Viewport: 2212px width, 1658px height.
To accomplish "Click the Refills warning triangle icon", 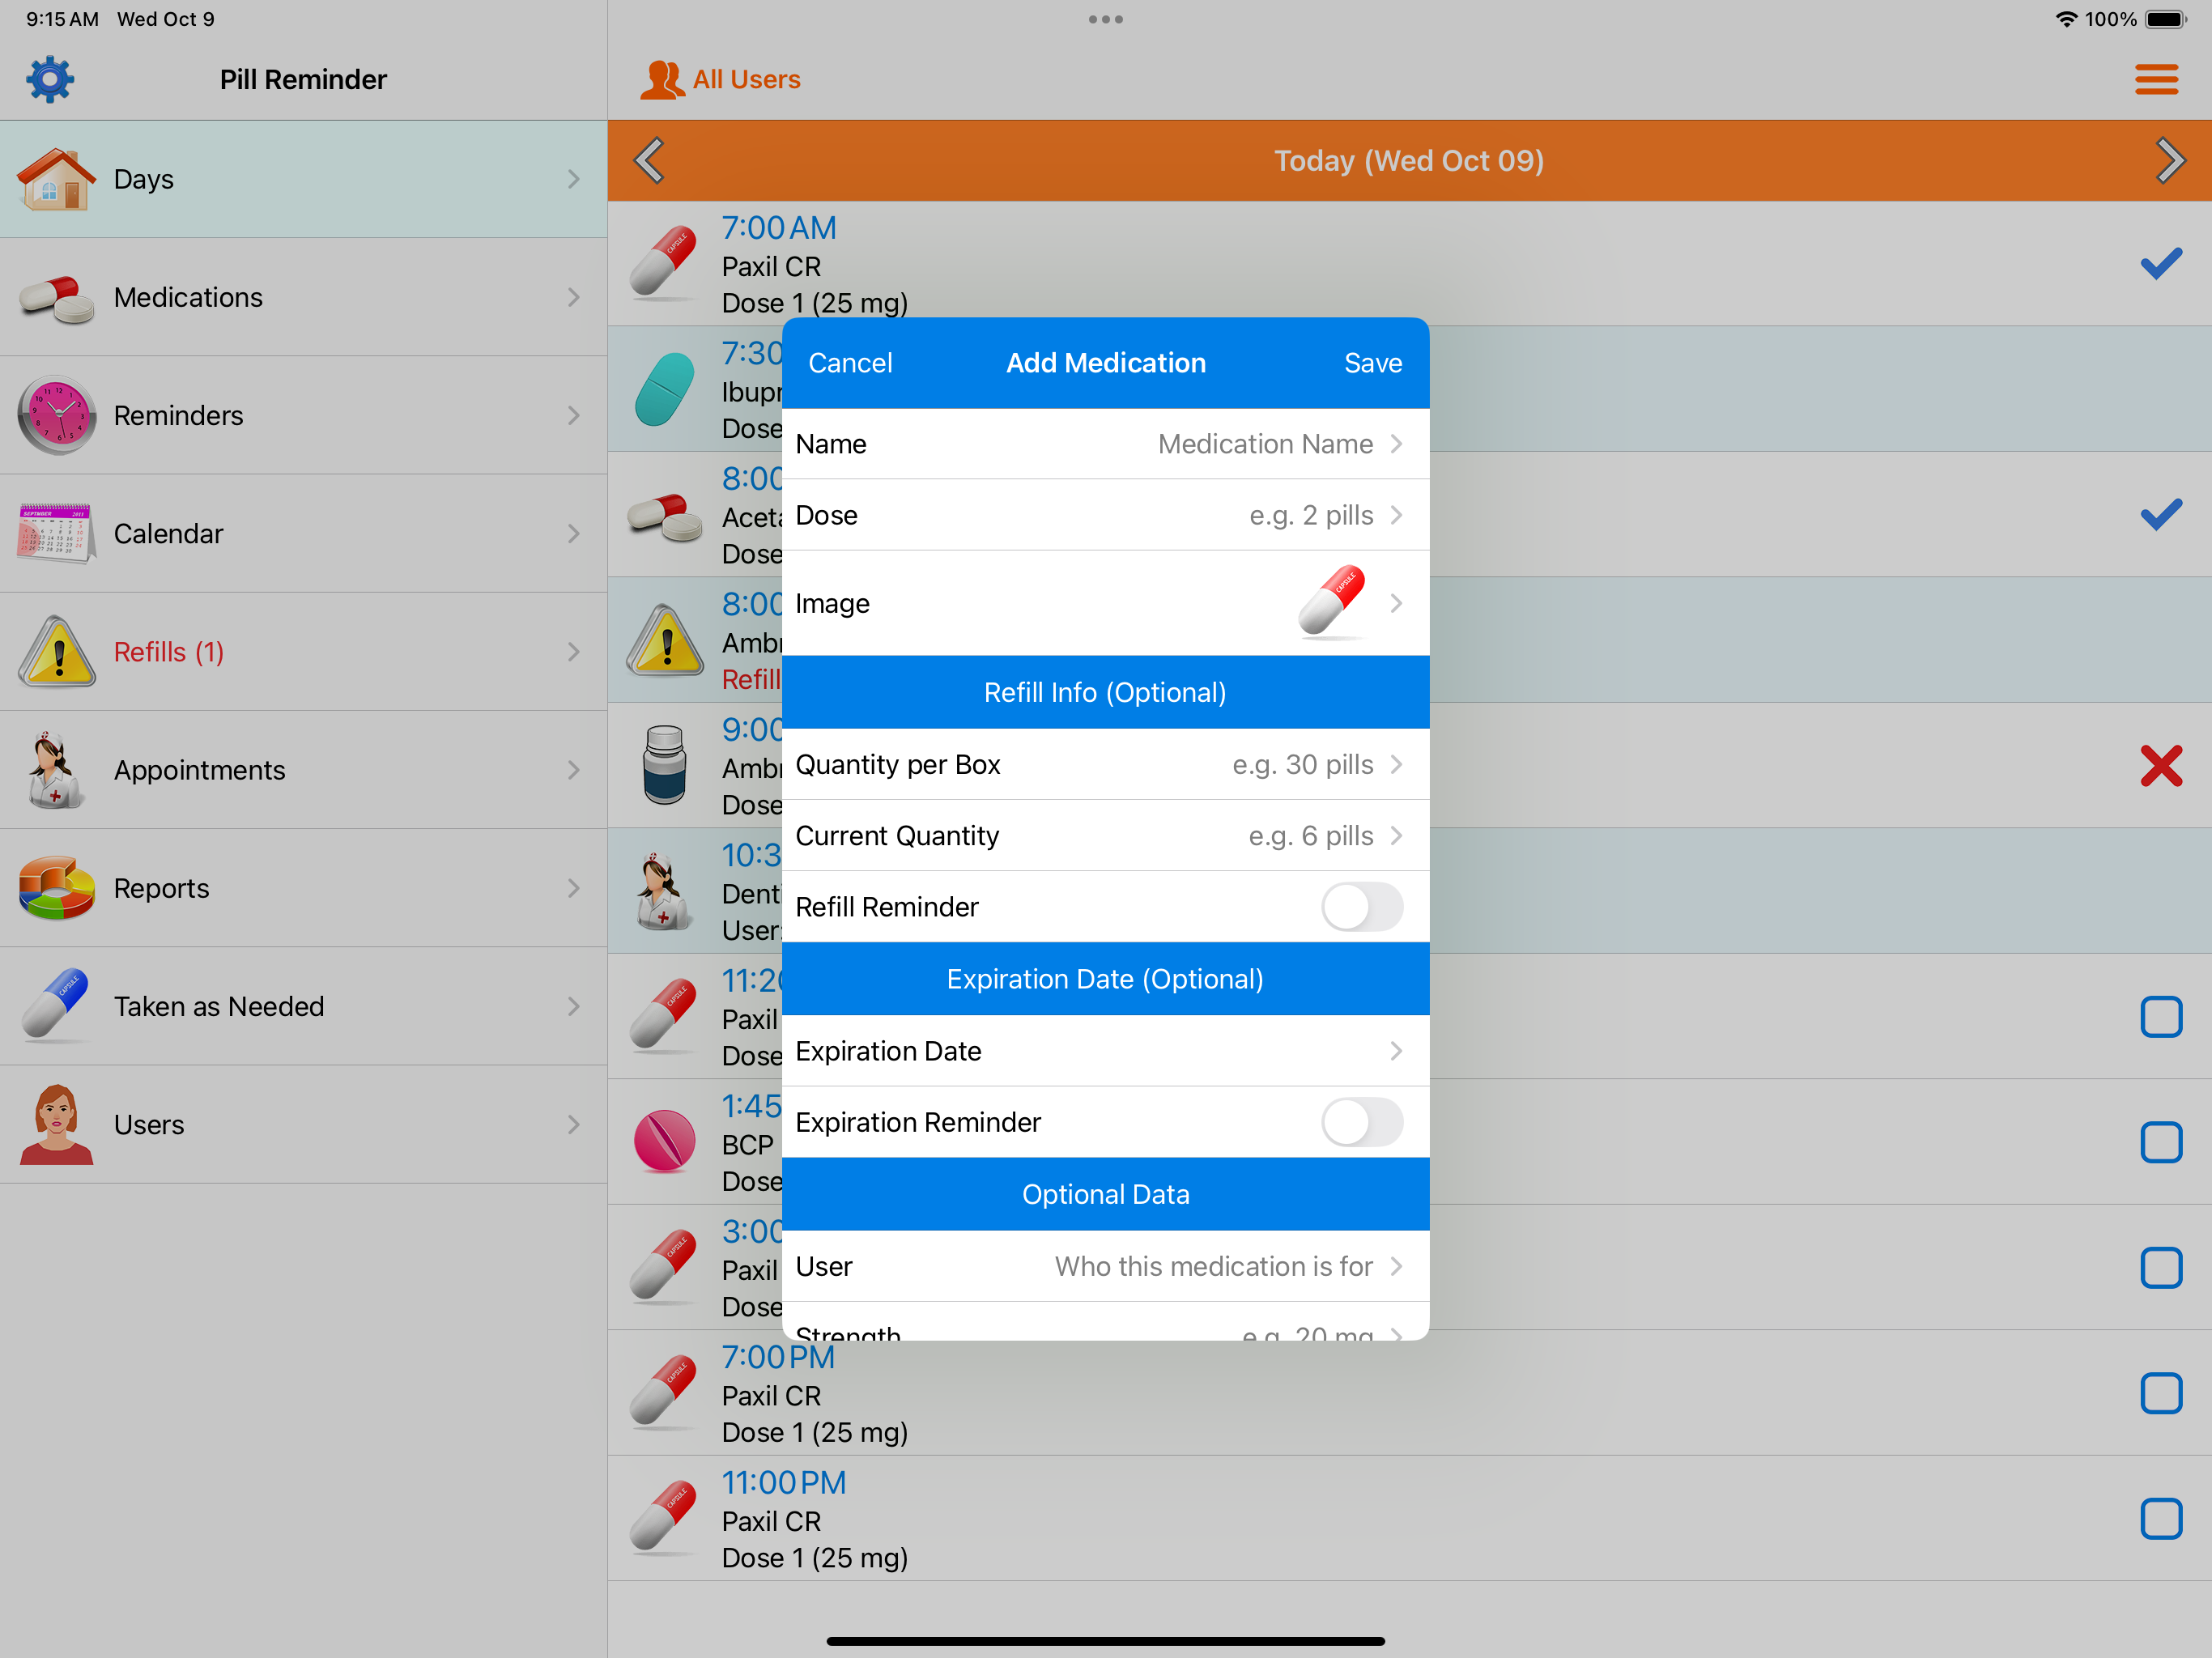I will point(56,651).
